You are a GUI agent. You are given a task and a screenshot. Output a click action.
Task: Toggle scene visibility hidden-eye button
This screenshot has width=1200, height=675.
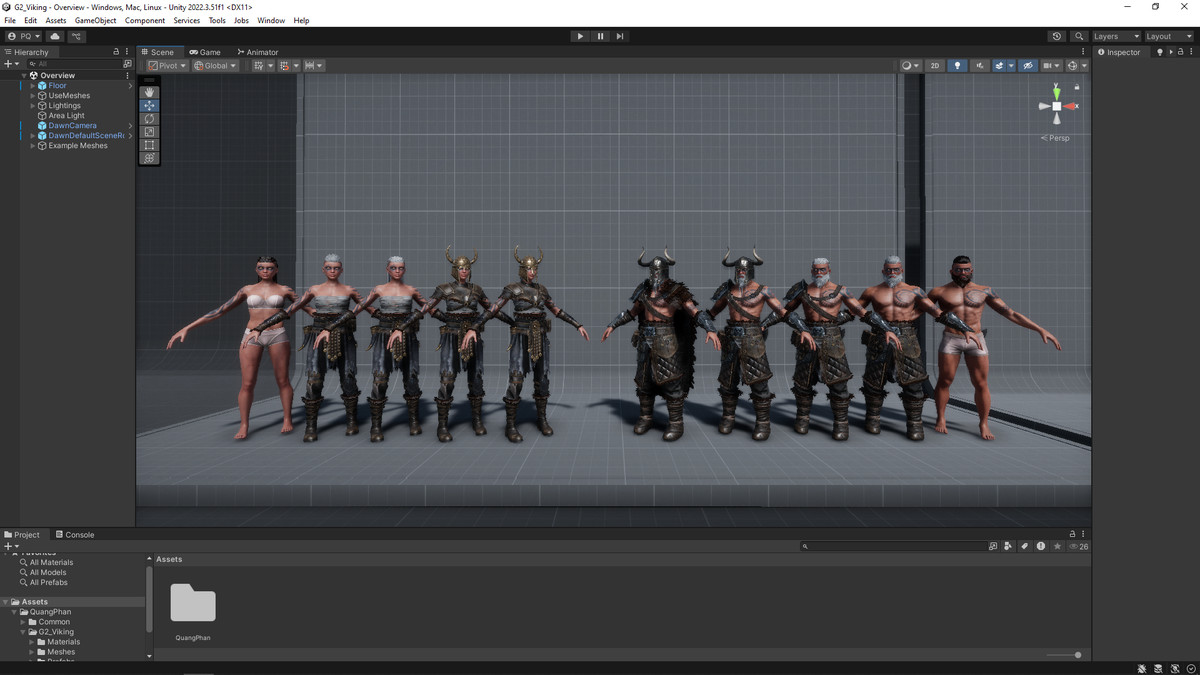(x=1027, y=66)
